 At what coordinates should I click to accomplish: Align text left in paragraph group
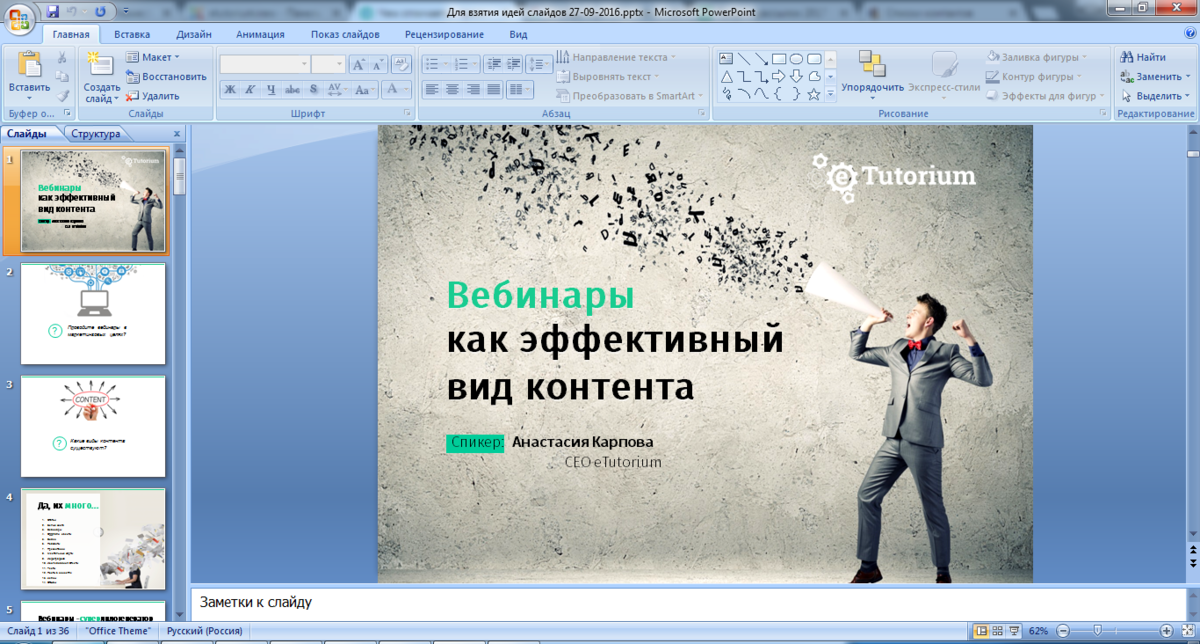tap(431, 89)
